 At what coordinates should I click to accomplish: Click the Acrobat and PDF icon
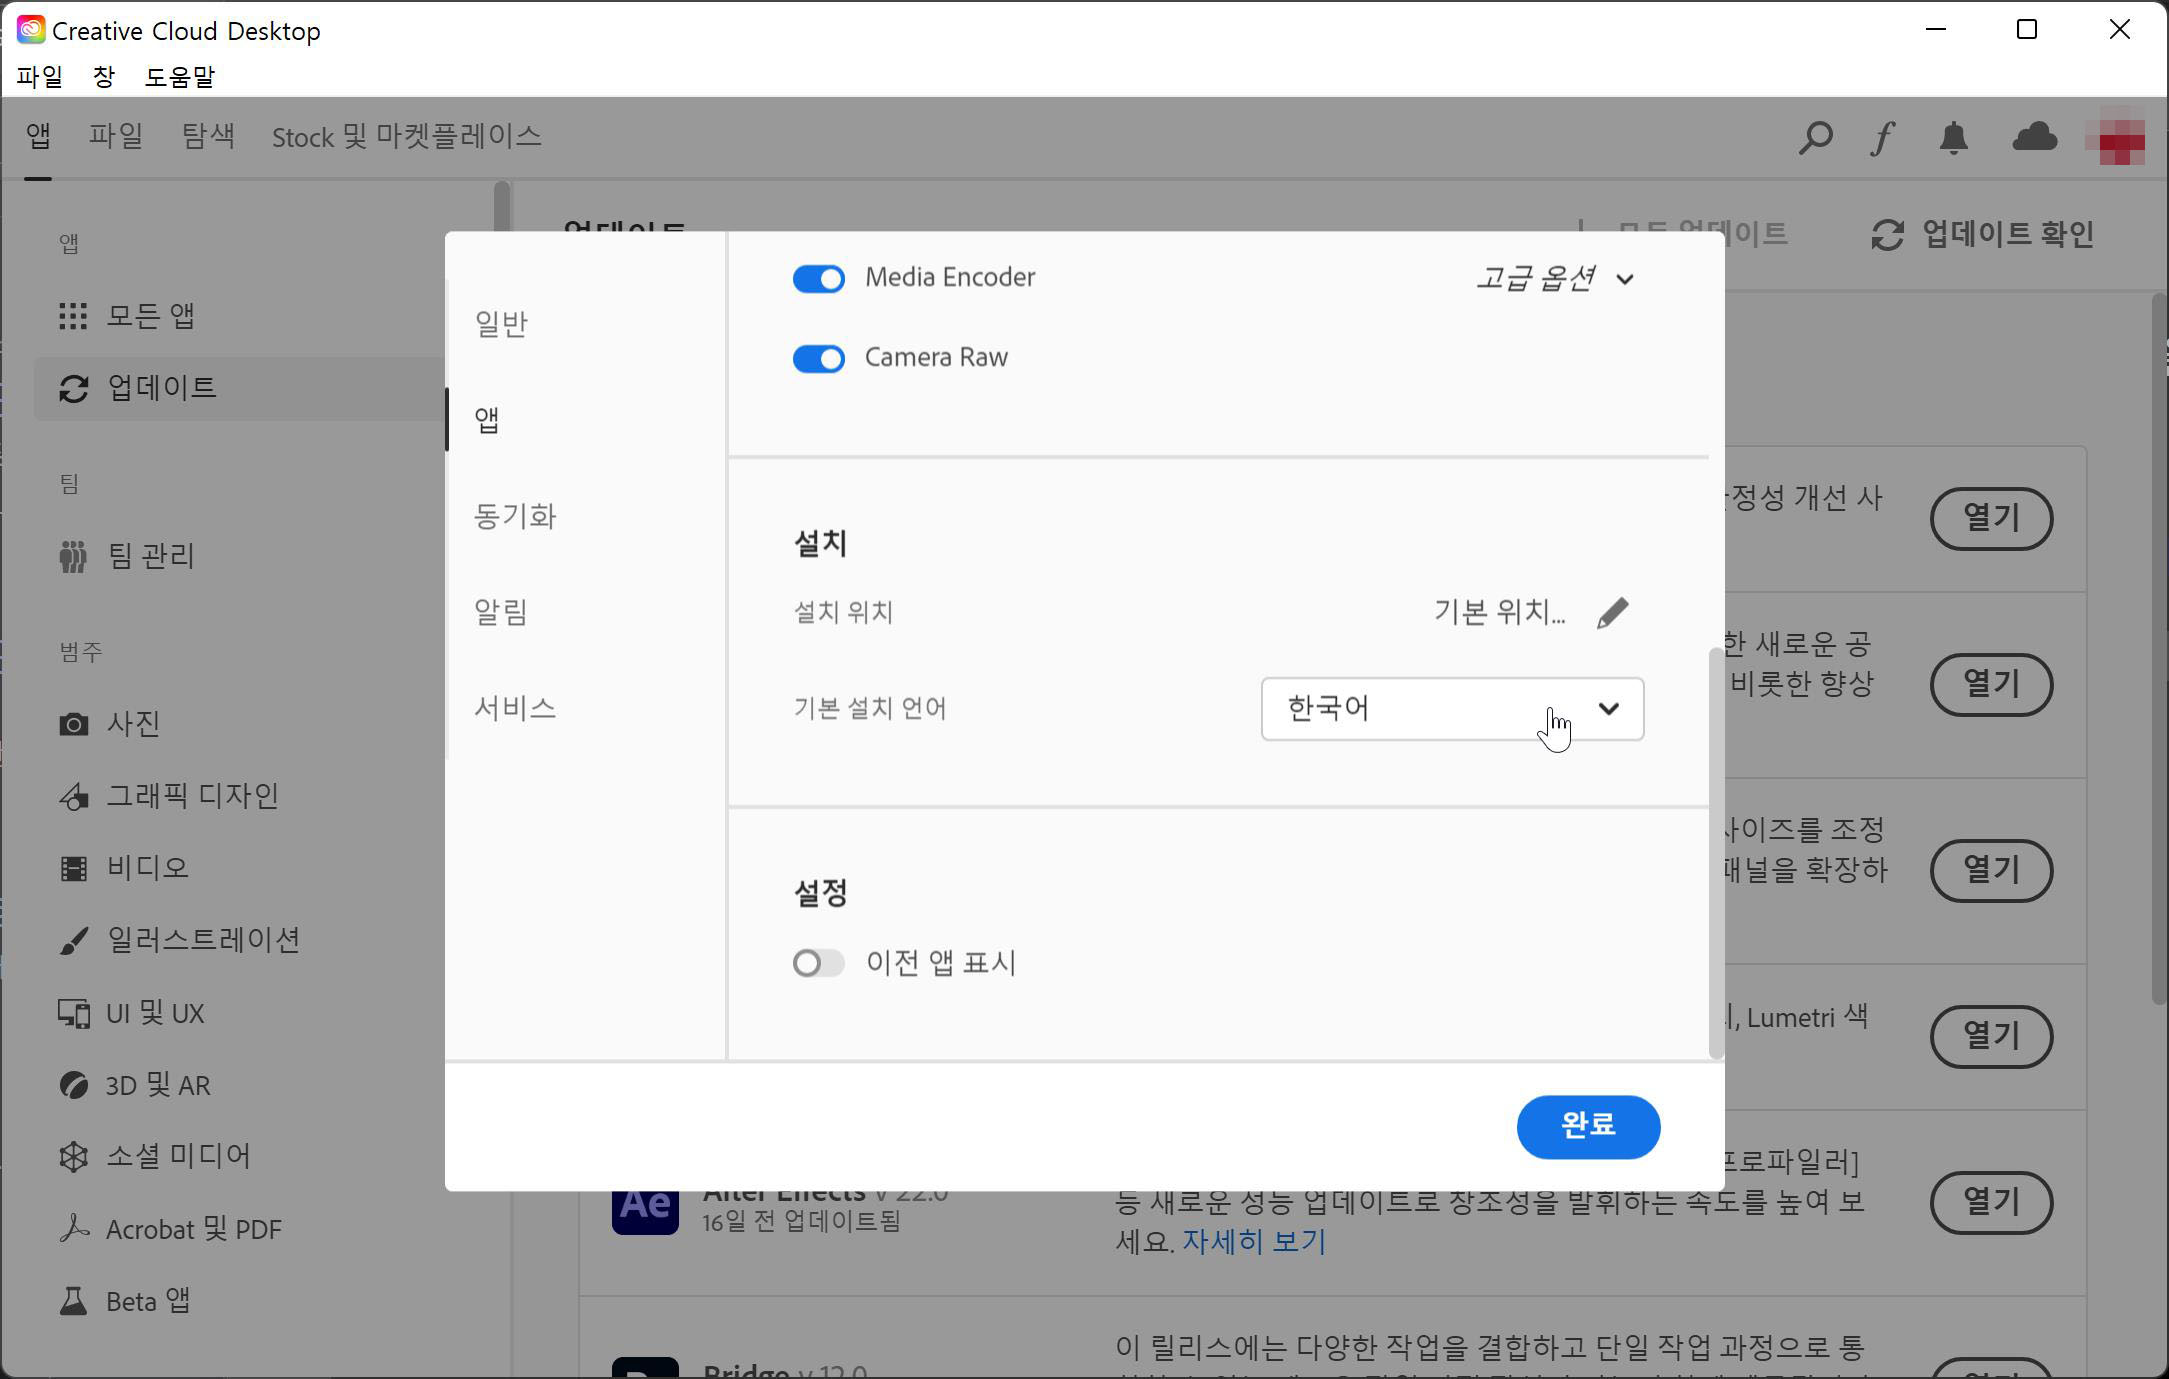[73, 1229]
